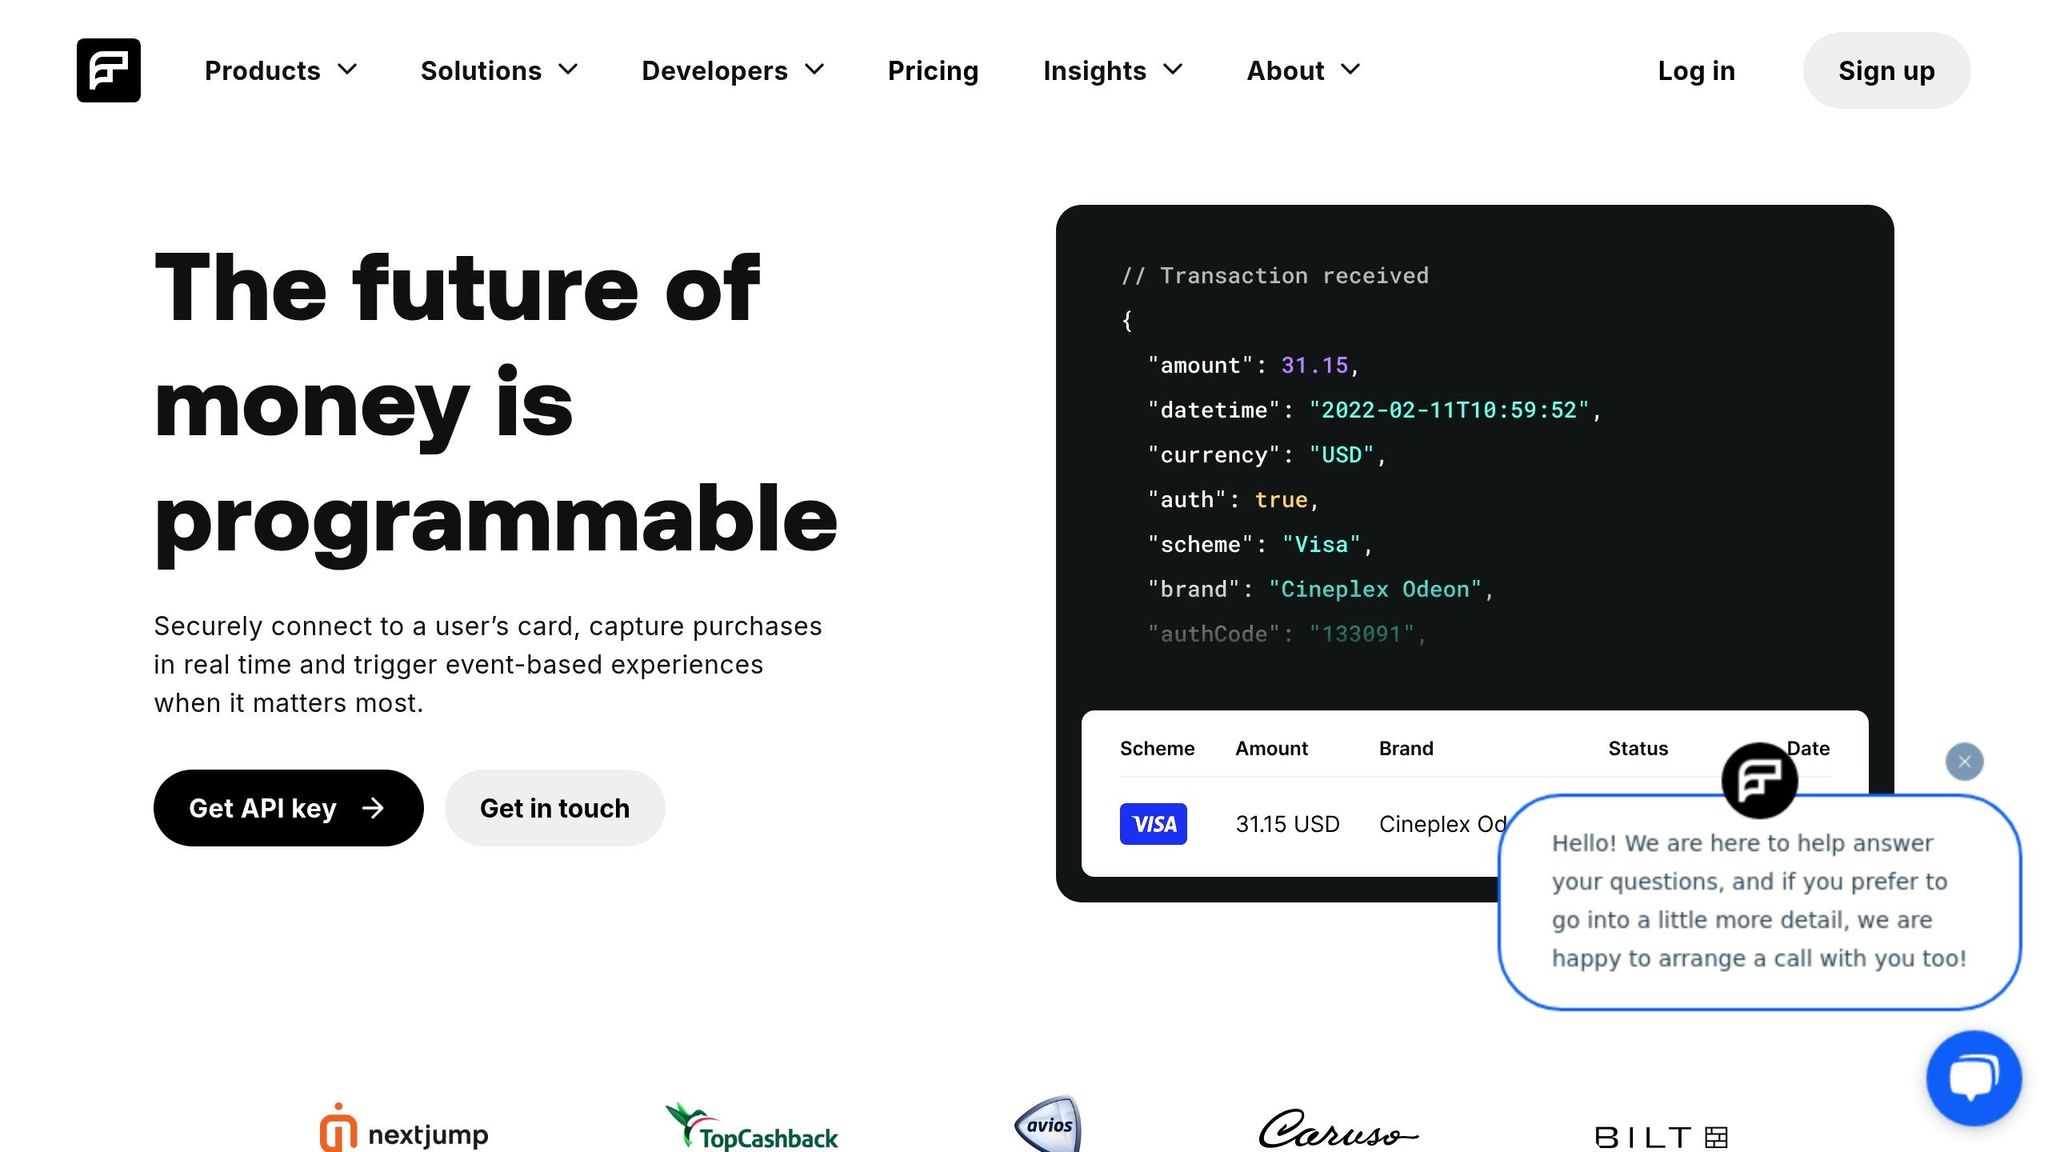Click the avios logo
This screenshot has height=1152, width=2048.
[1047, 1125]
